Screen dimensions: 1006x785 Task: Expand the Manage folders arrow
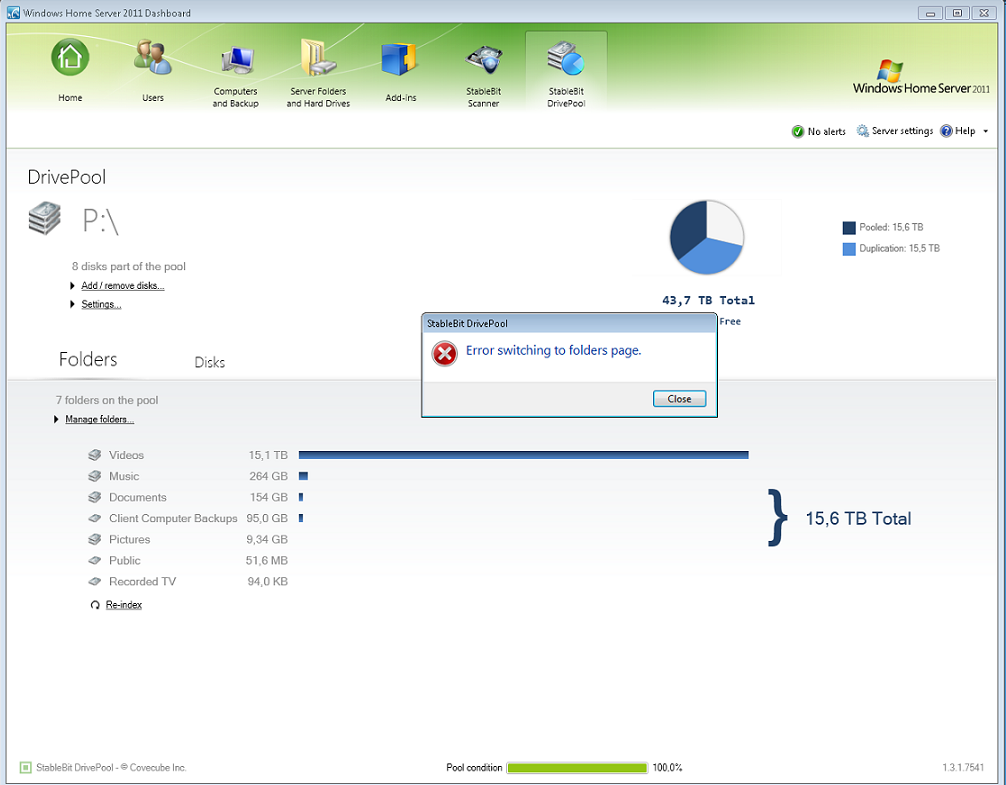click(x=56, y=419)
